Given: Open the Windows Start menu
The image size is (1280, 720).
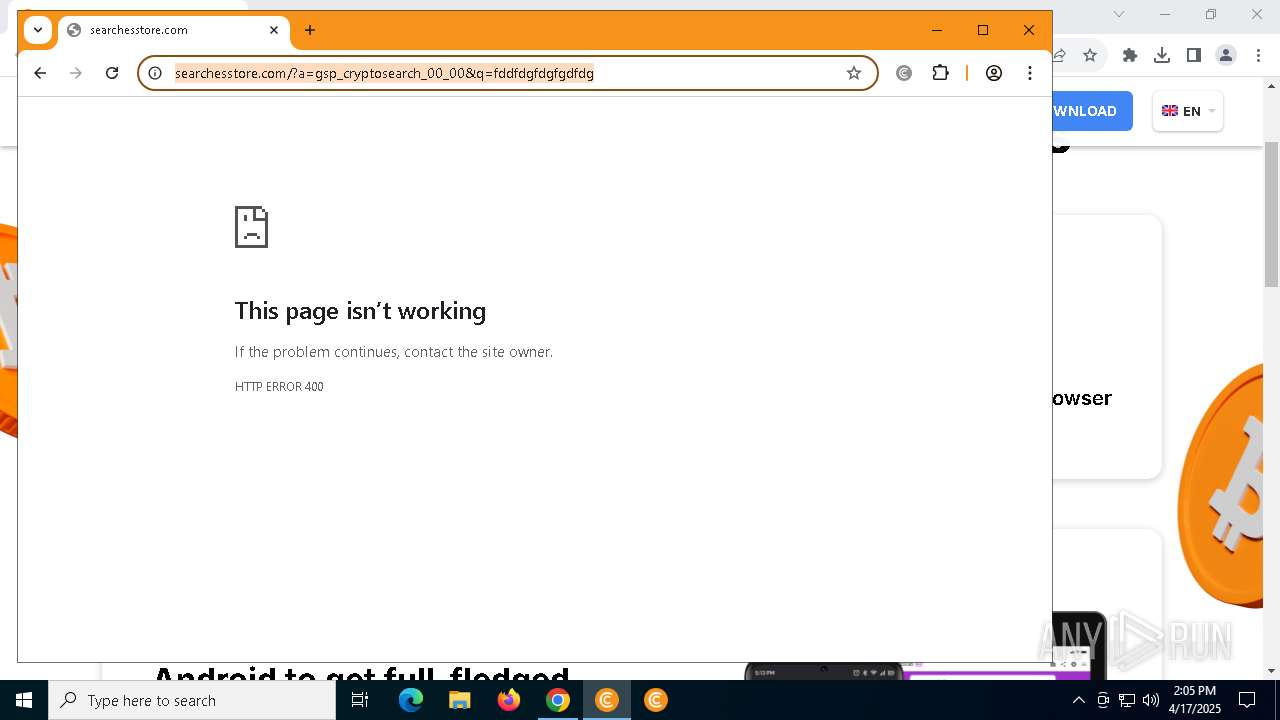Looking at the screenshot, I should point(24,700).
